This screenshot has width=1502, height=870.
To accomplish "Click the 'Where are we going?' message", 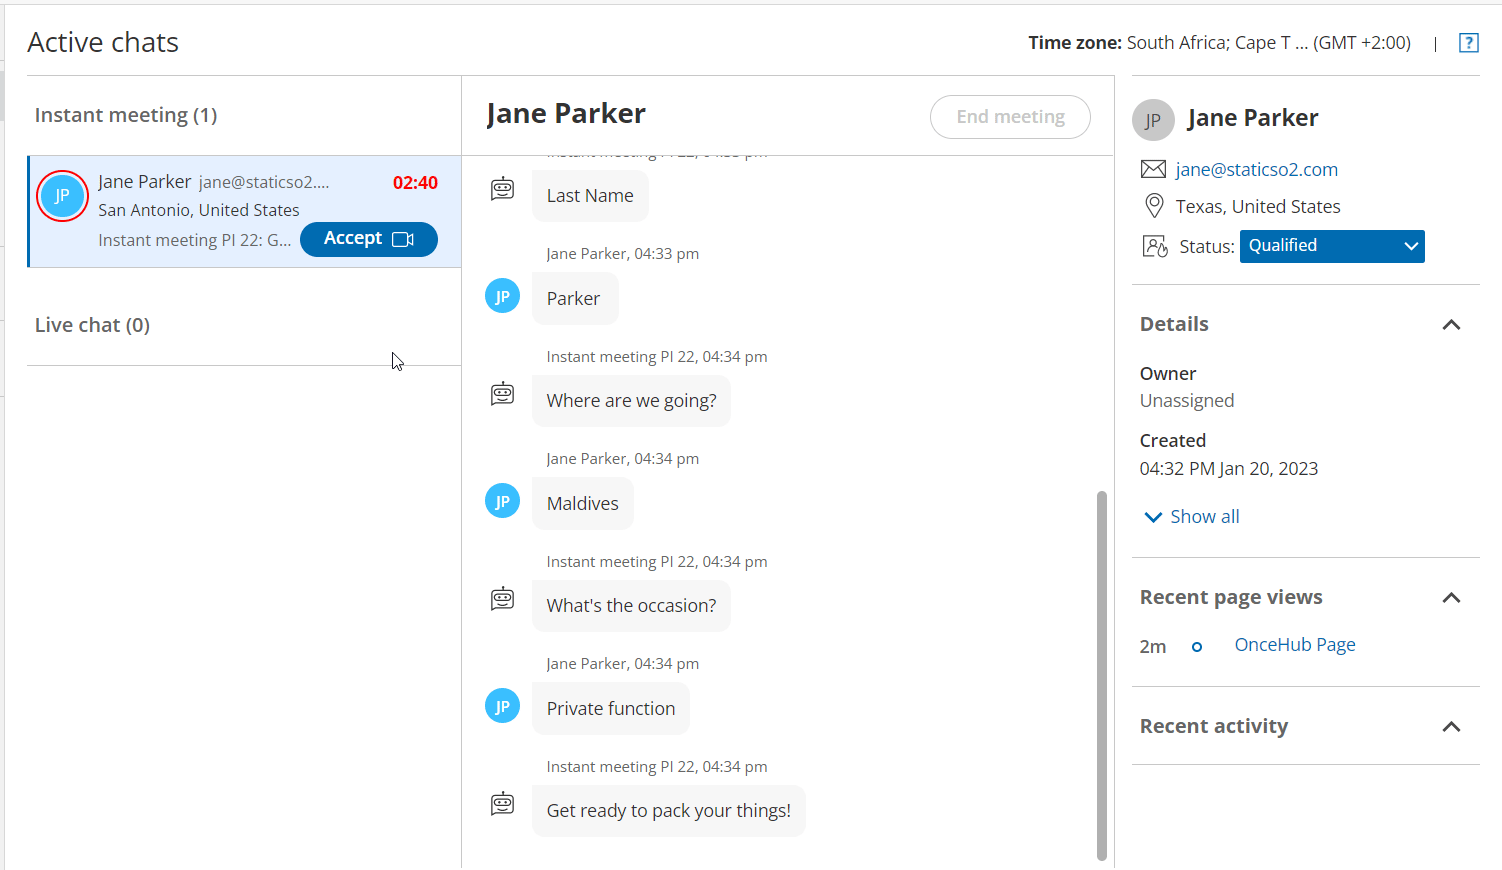I will pos(631,401).
